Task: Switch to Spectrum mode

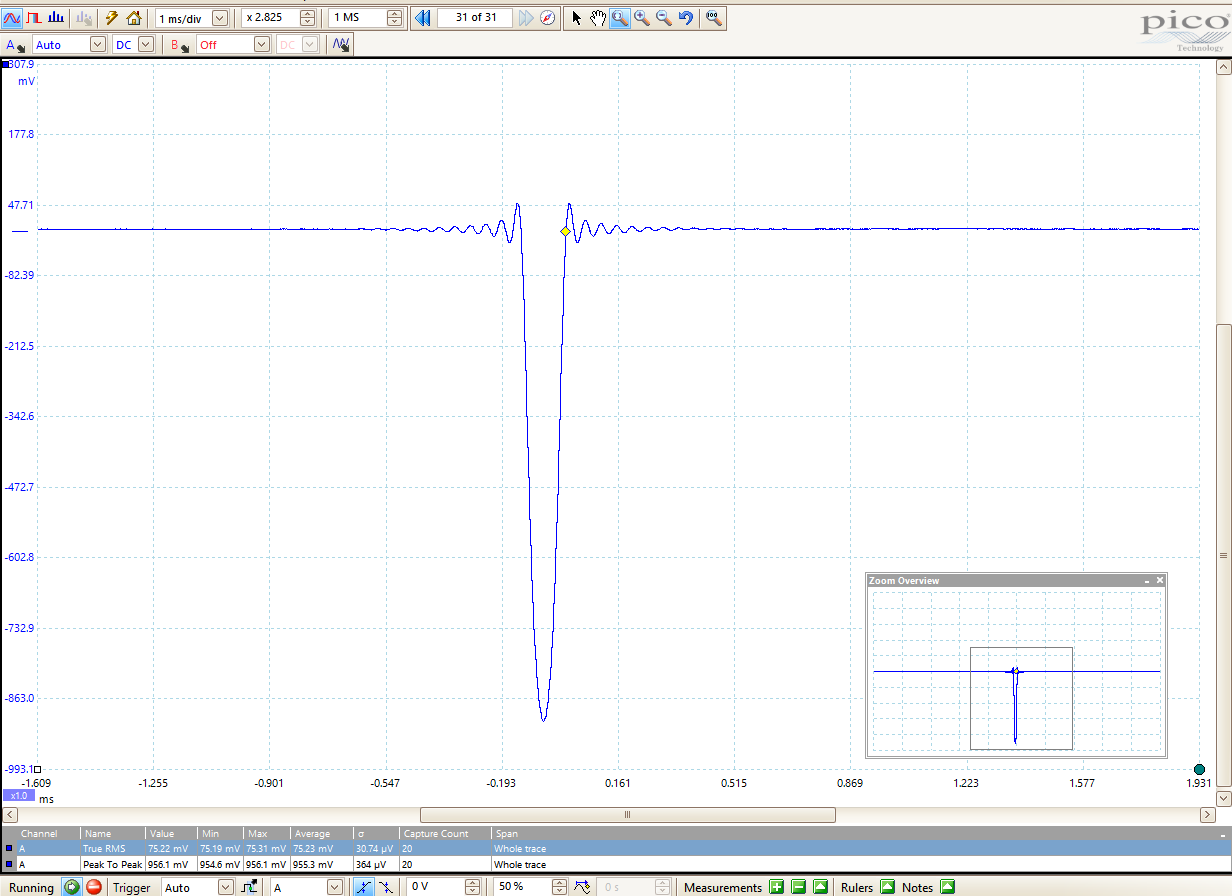Action: [x=57, y=18]
